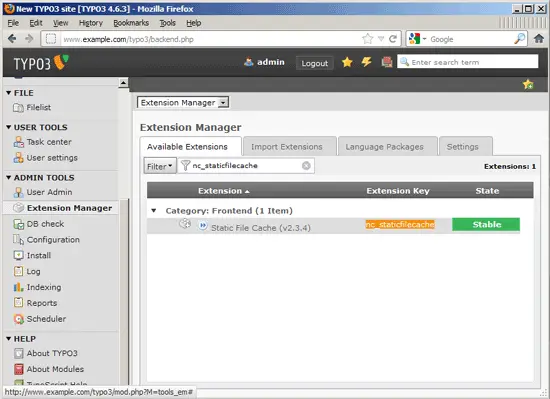Click the About TYPO3 icon

click(18, 353)
